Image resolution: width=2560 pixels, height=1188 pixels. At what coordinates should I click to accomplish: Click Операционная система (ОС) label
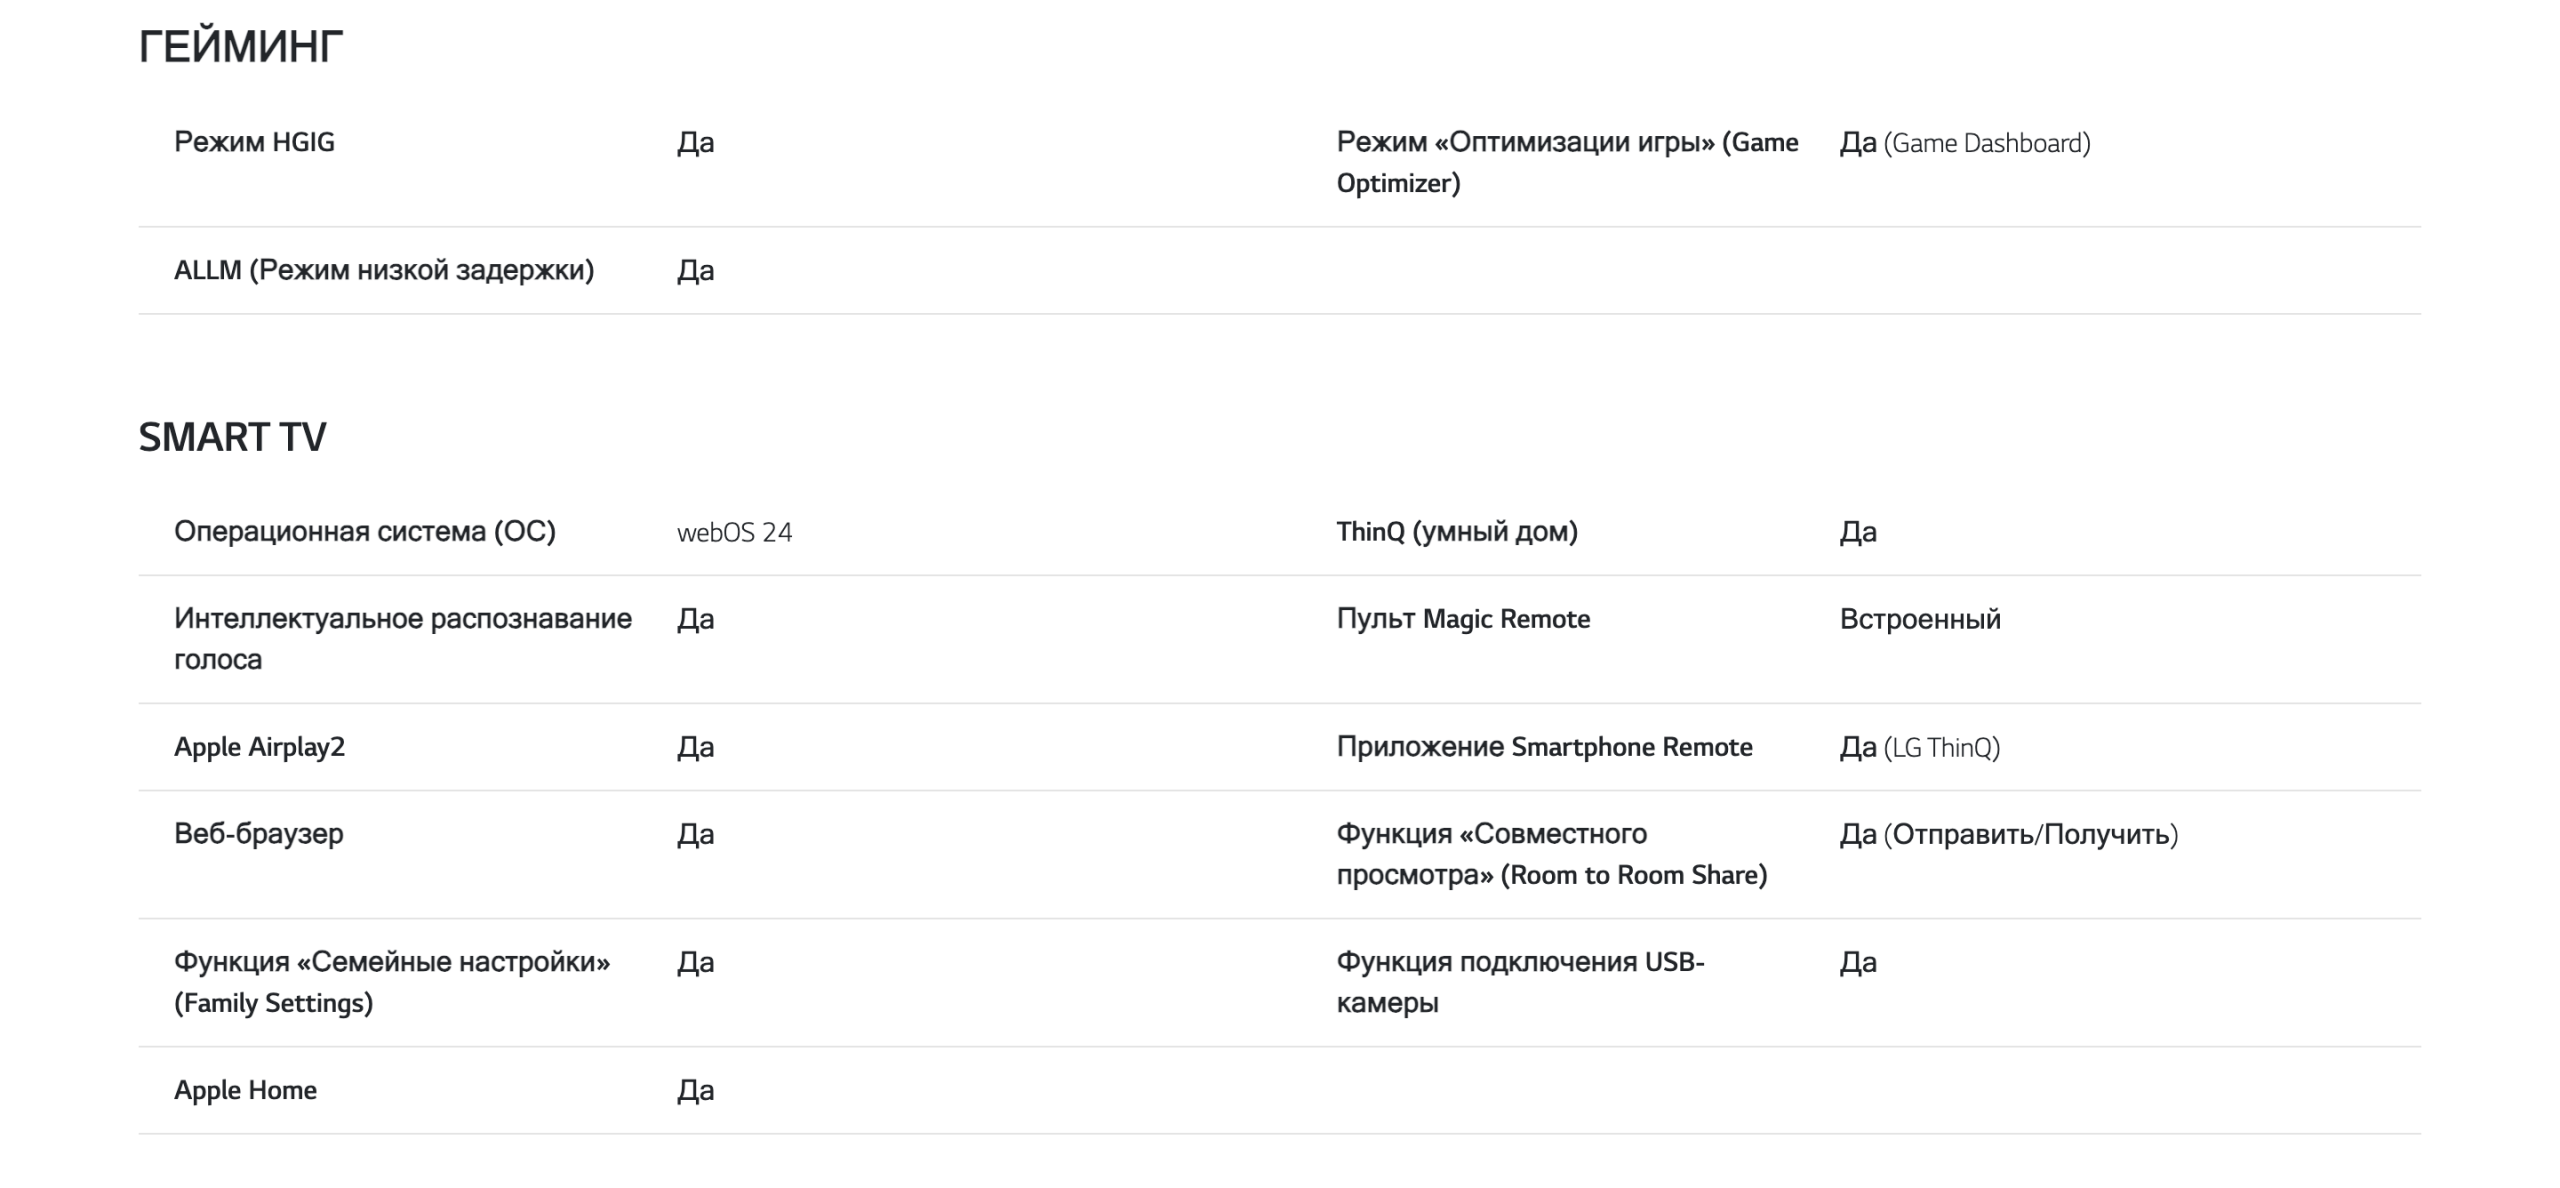(365, 531)
